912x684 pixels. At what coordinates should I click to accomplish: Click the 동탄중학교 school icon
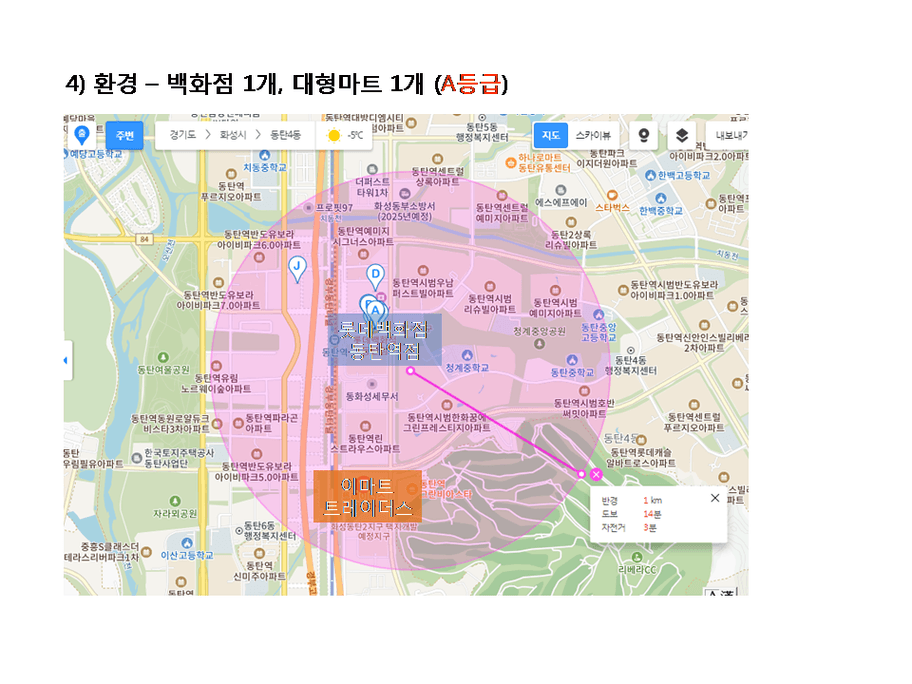572,360
